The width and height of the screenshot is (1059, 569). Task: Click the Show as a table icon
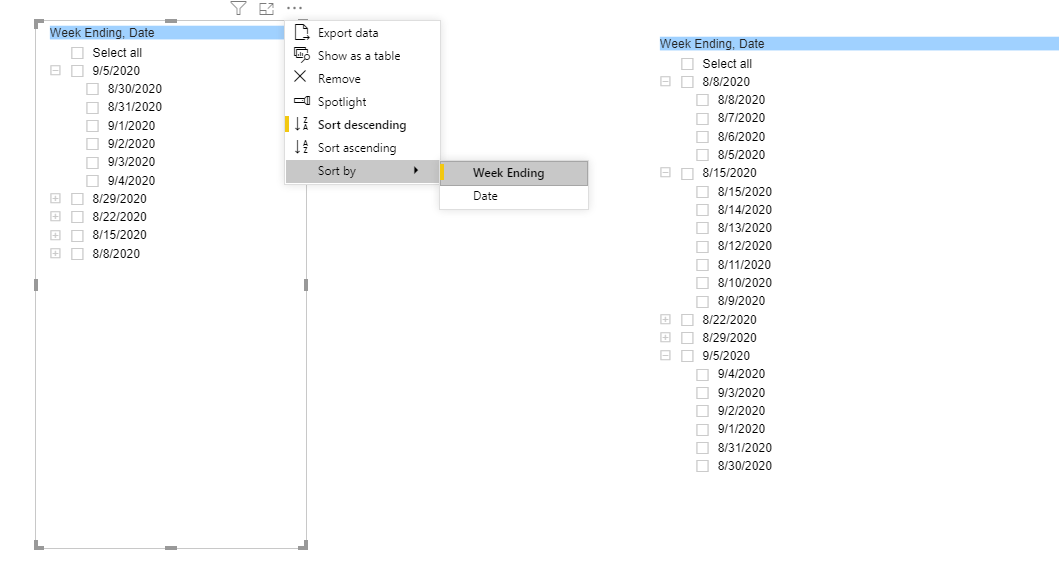coord(301,55)
